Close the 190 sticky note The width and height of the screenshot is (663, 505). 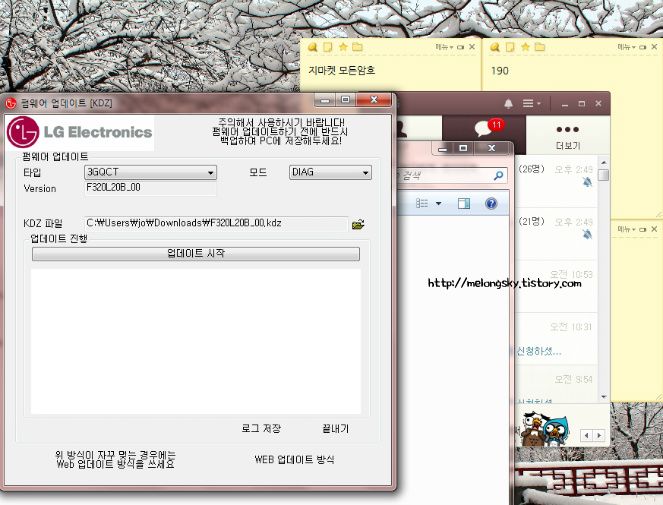click(x=654, y=47)
